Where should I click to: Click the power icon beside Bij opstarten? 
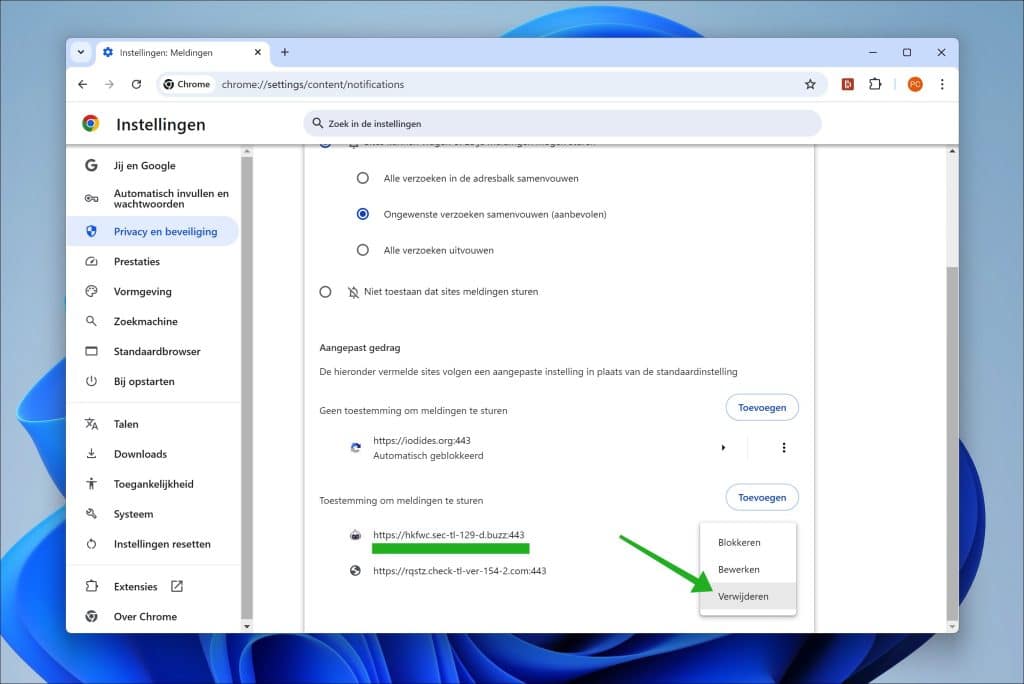pos(91,381)
